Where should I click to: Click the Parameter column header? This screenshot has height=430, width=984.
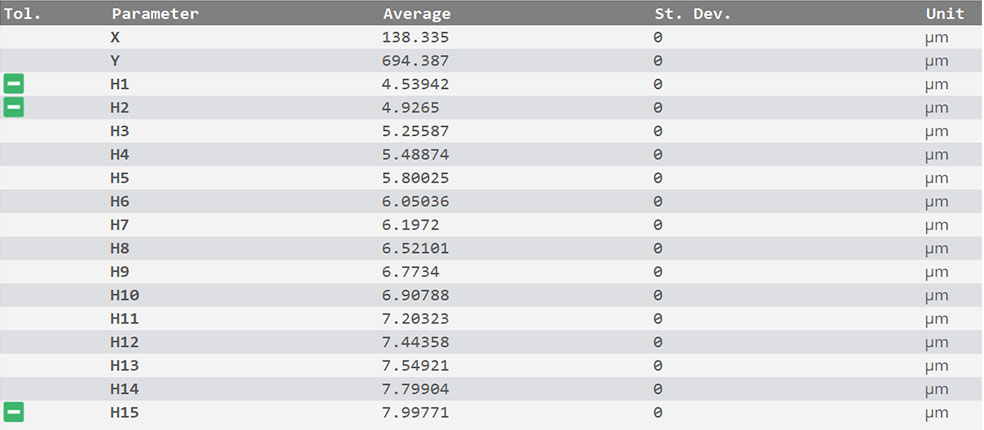155,14
